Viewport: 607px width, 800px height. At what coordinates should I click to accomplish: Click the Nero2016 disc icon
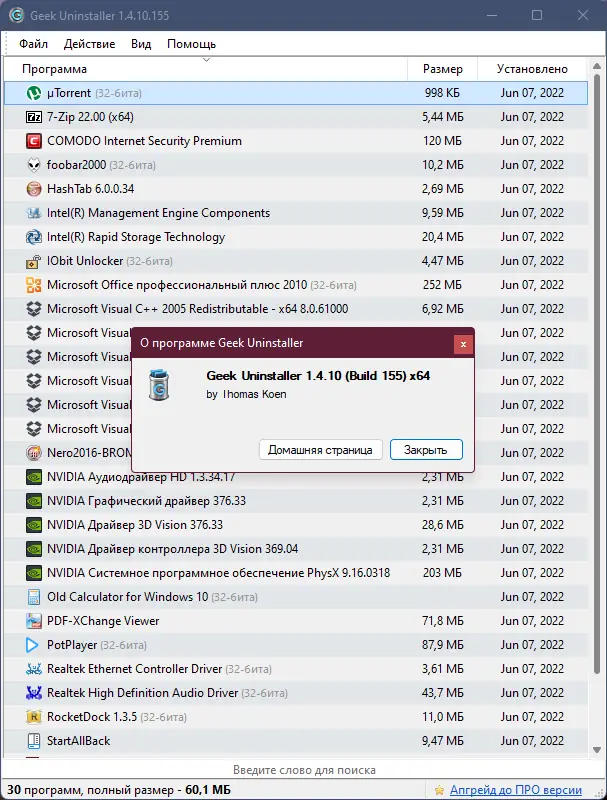[34, 453]
